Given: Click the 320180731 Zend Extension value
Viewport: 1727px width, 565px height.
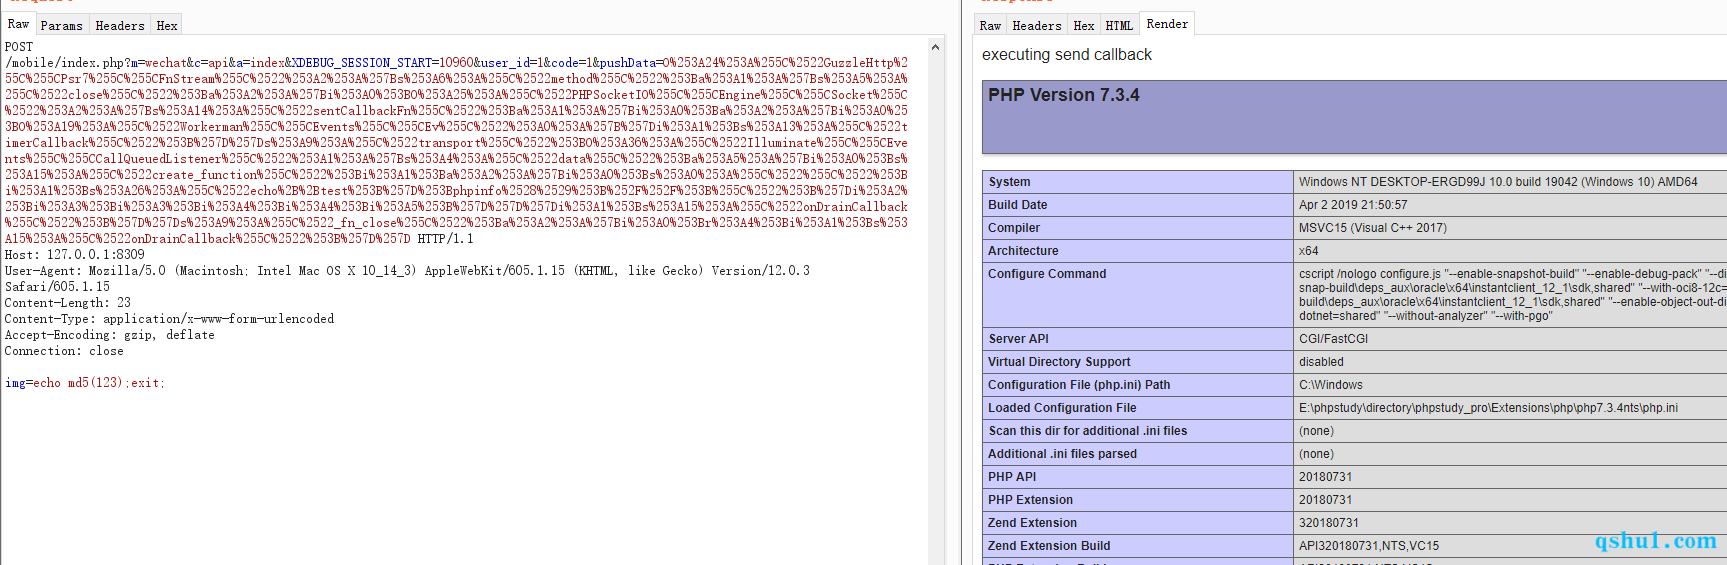Looking at the screenshot, I should pos(1328,523).
